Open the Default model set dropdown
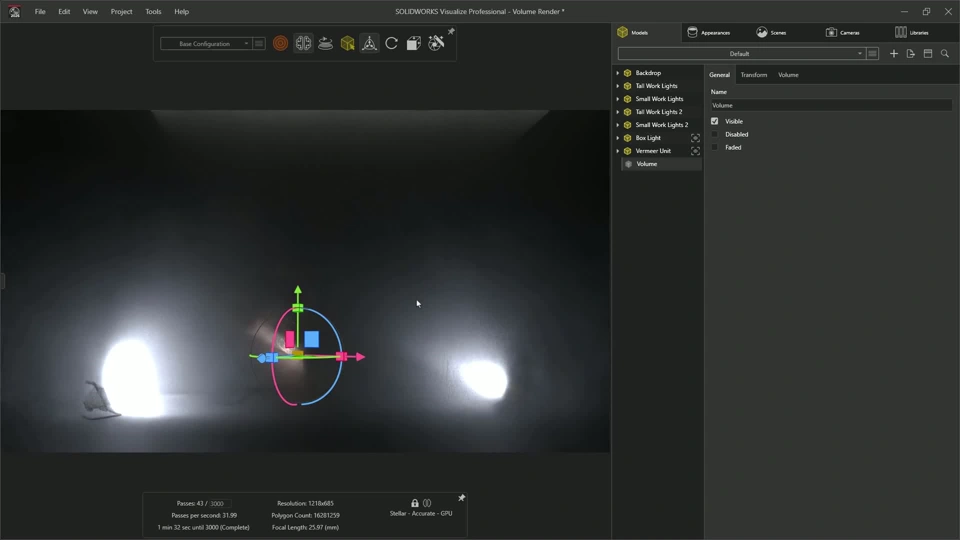This screenshot has height=540, width=960. coord(741,54)
